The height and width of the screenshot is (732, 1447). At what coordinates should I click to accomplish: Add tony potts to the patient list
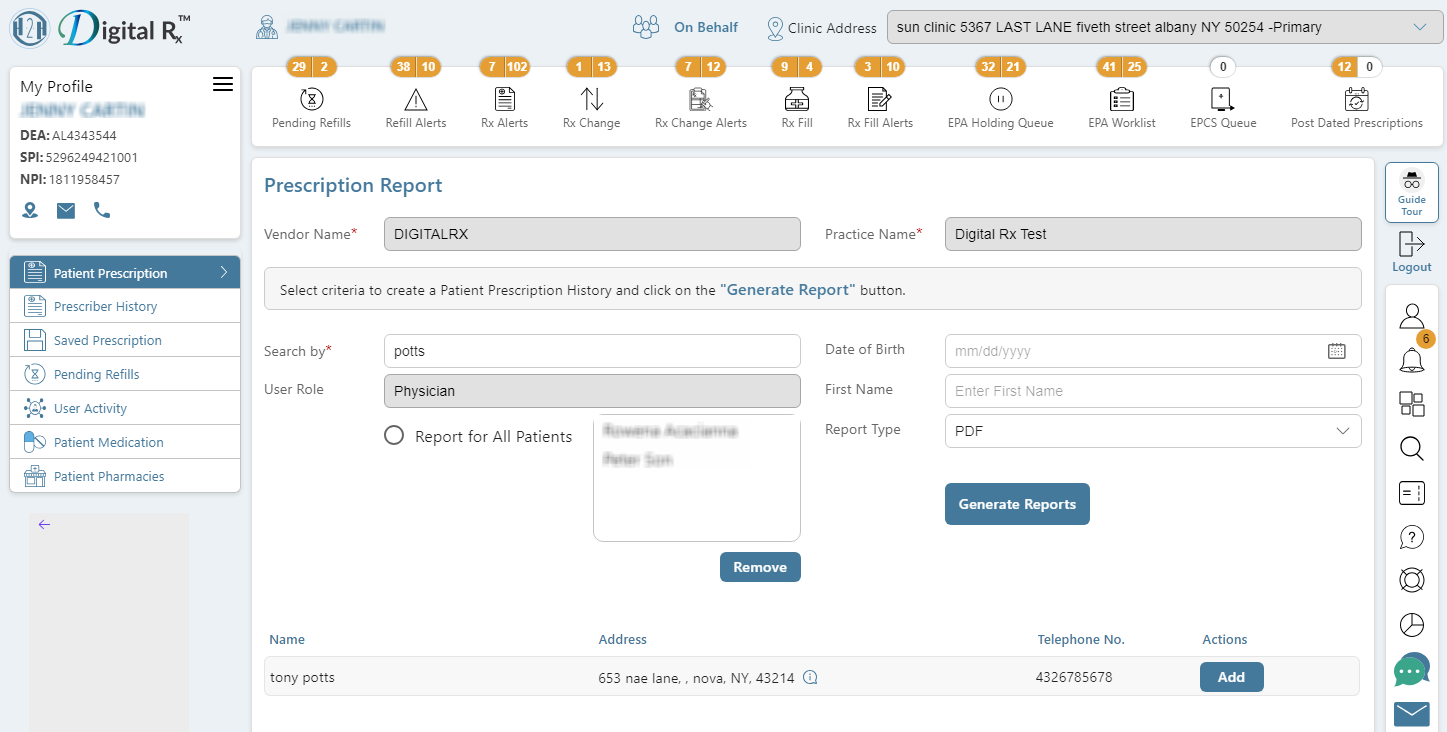[x=1231, y=677]
